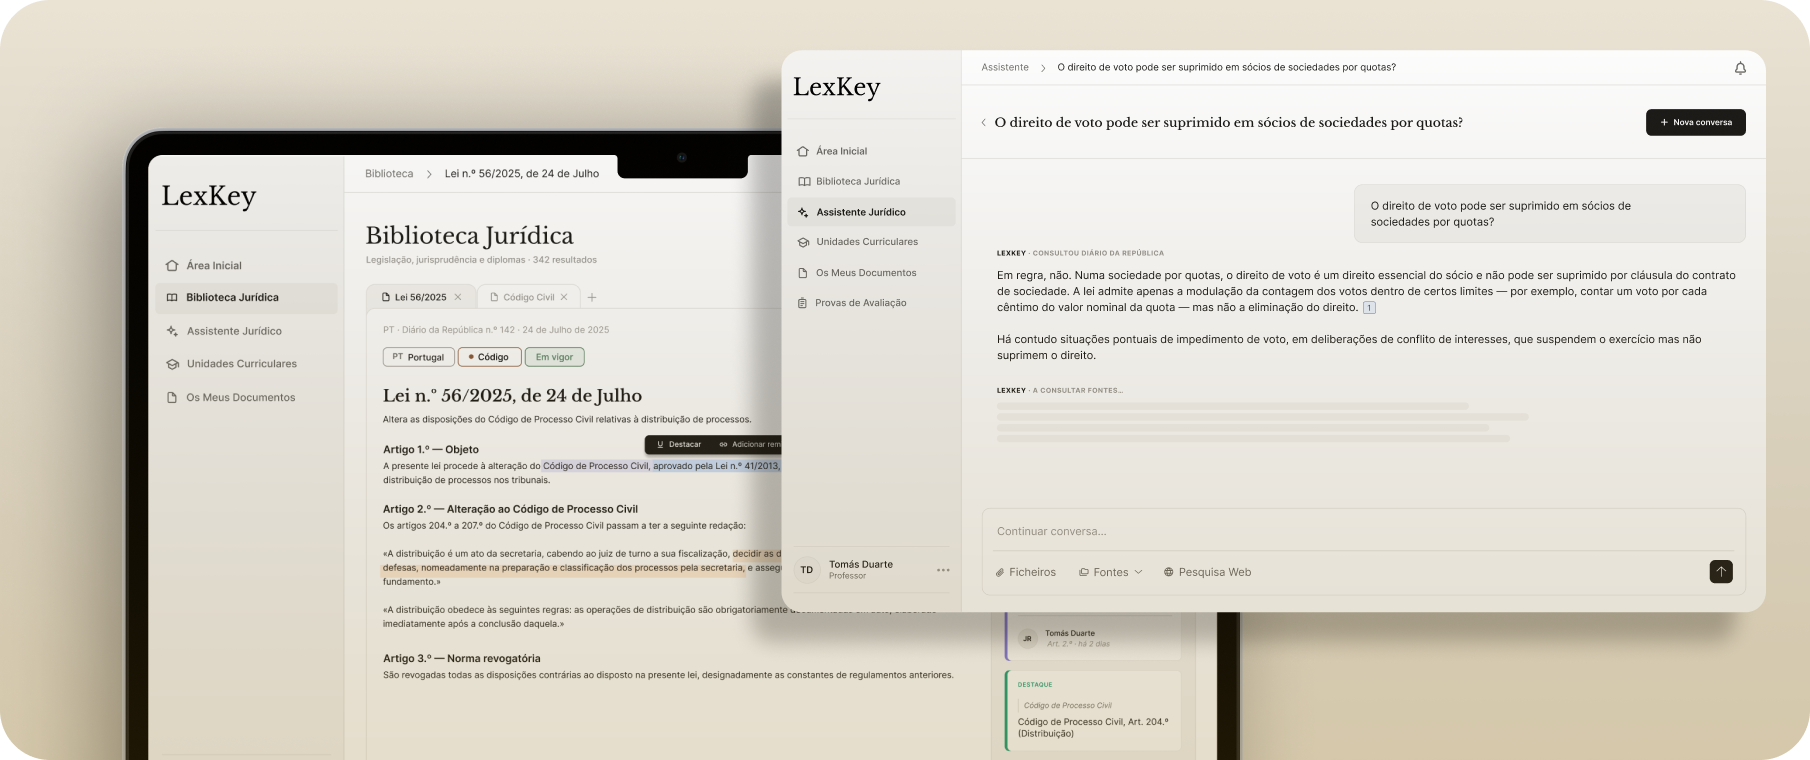The image size is (1810, 760).
Task: Click the PT Portugal tag
Action: tap(419, 357)
